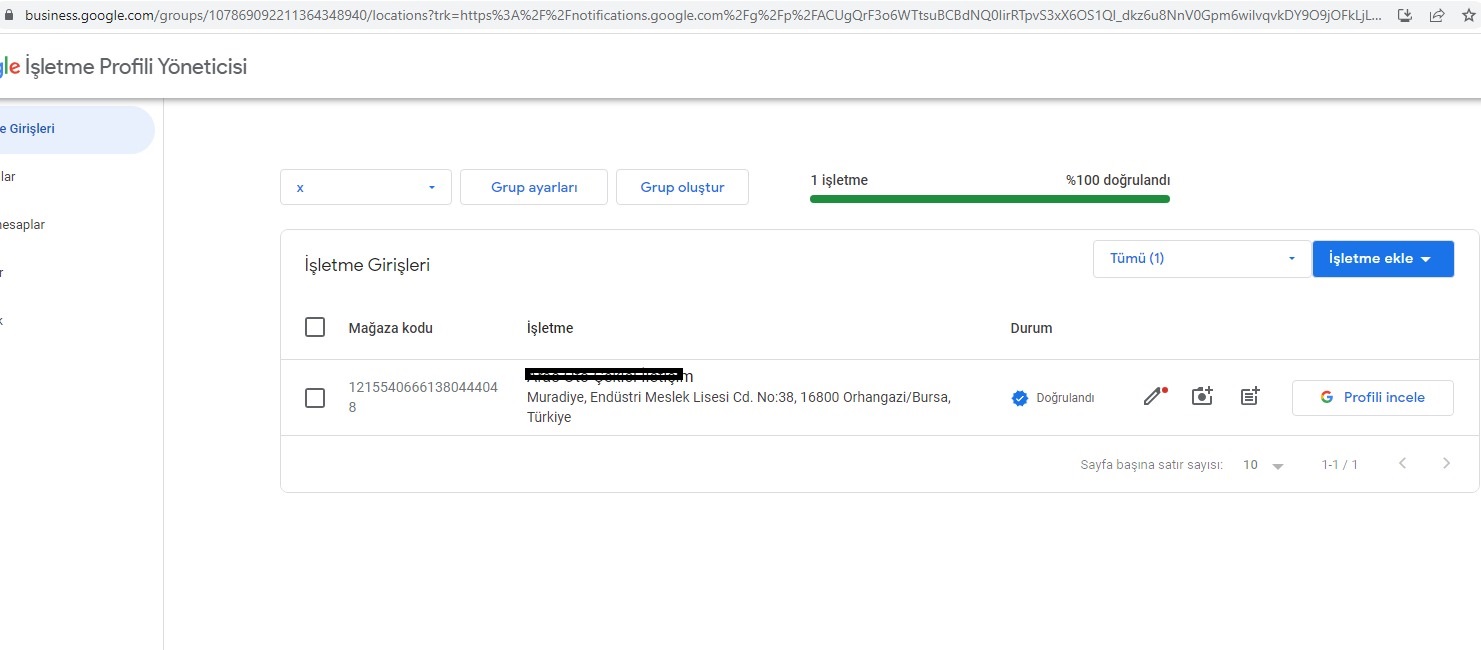
Task: Click the pencil edit icon for the business
Action: click(1154, 397)
